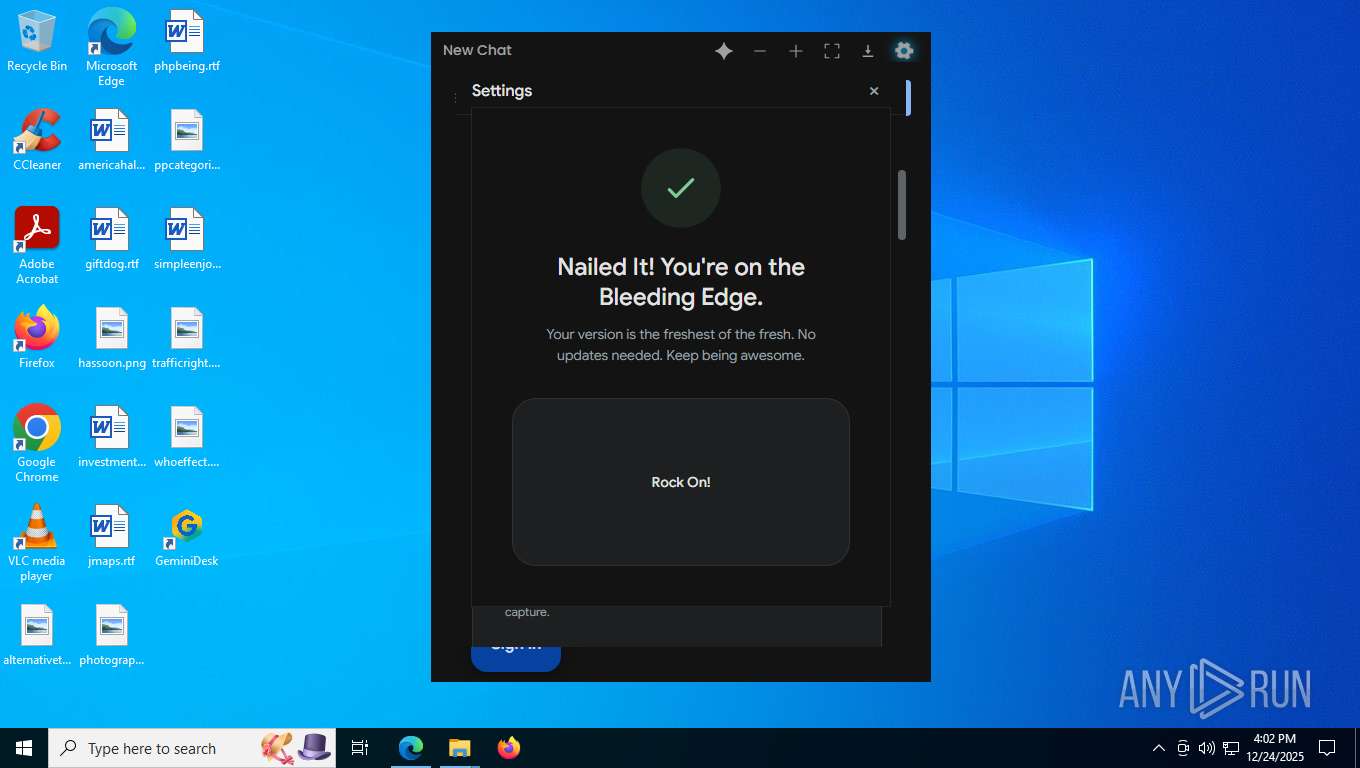This screenshot has width=1360, height=768.
Task: Open the settings gear in GeminiDesk
Action: coord(904,50)
